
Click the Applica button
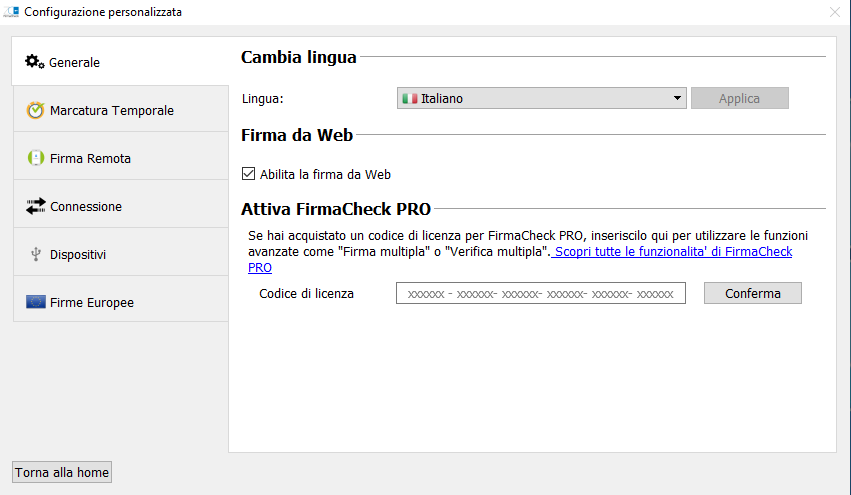(x=740, y=98)
